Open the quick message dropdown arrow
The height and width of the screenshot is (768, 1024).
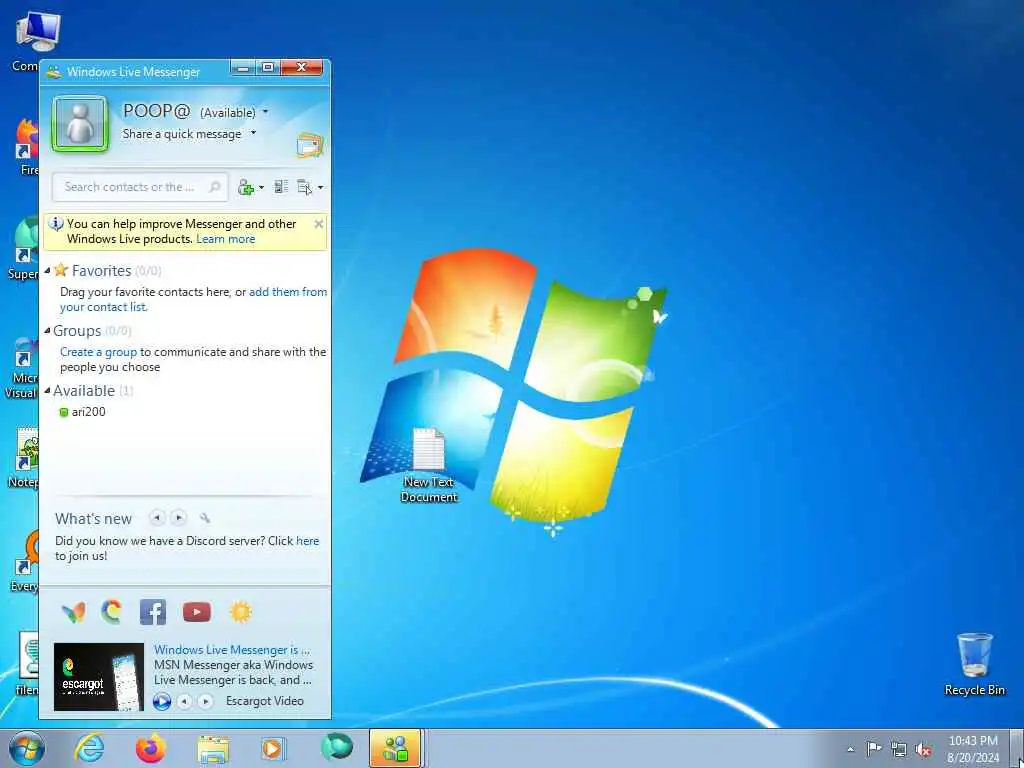point(253,133)
